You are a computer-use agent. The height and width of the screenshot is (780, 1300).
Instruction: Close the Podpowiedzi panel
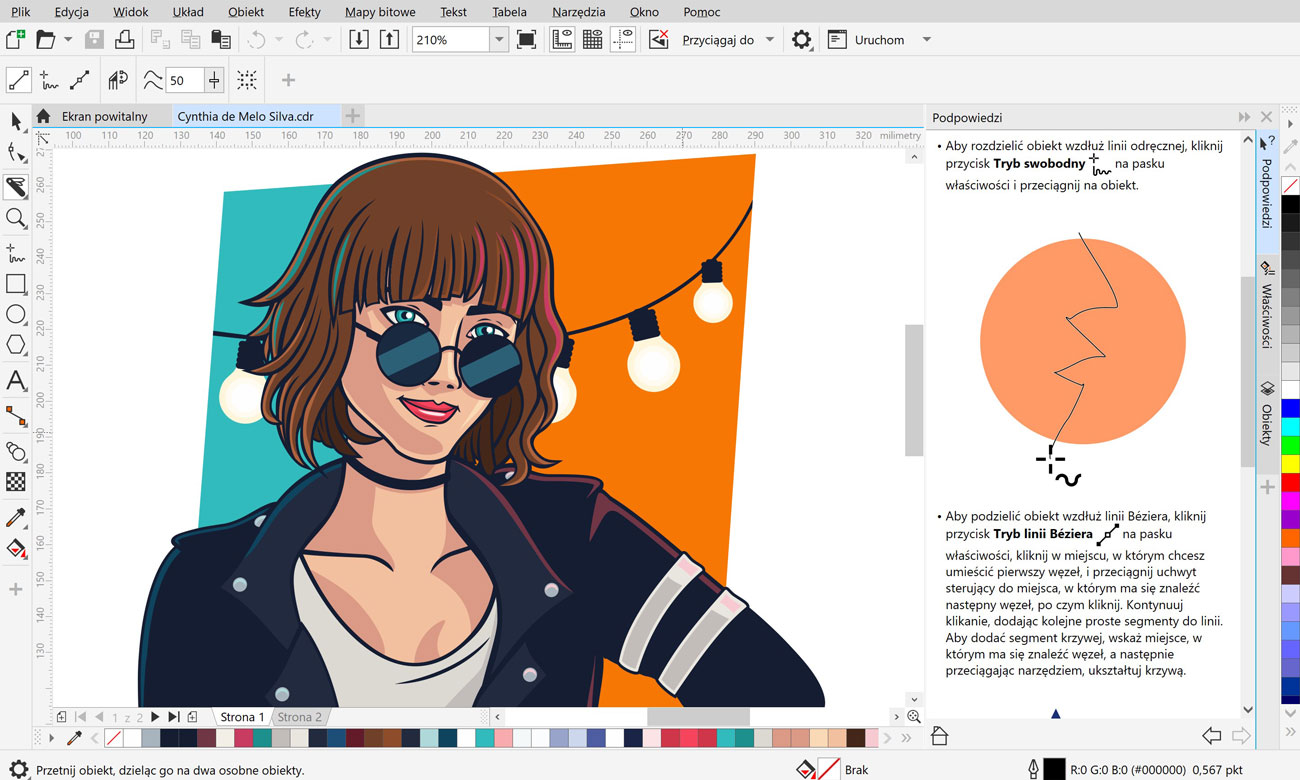pos(1266,117)
